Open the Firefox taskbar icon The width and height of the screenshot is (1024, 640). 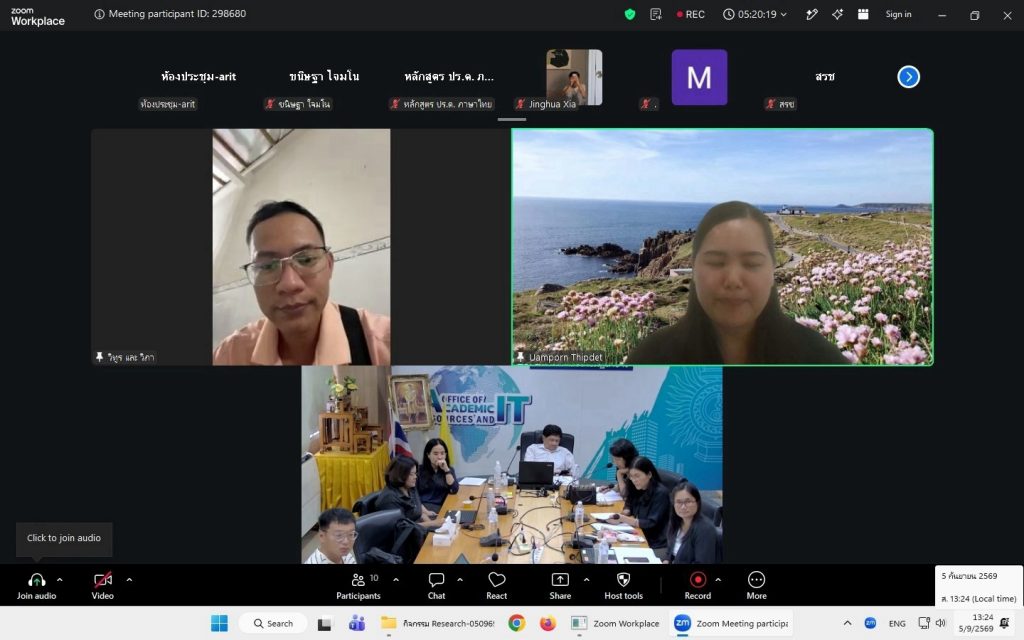(547, 624)
